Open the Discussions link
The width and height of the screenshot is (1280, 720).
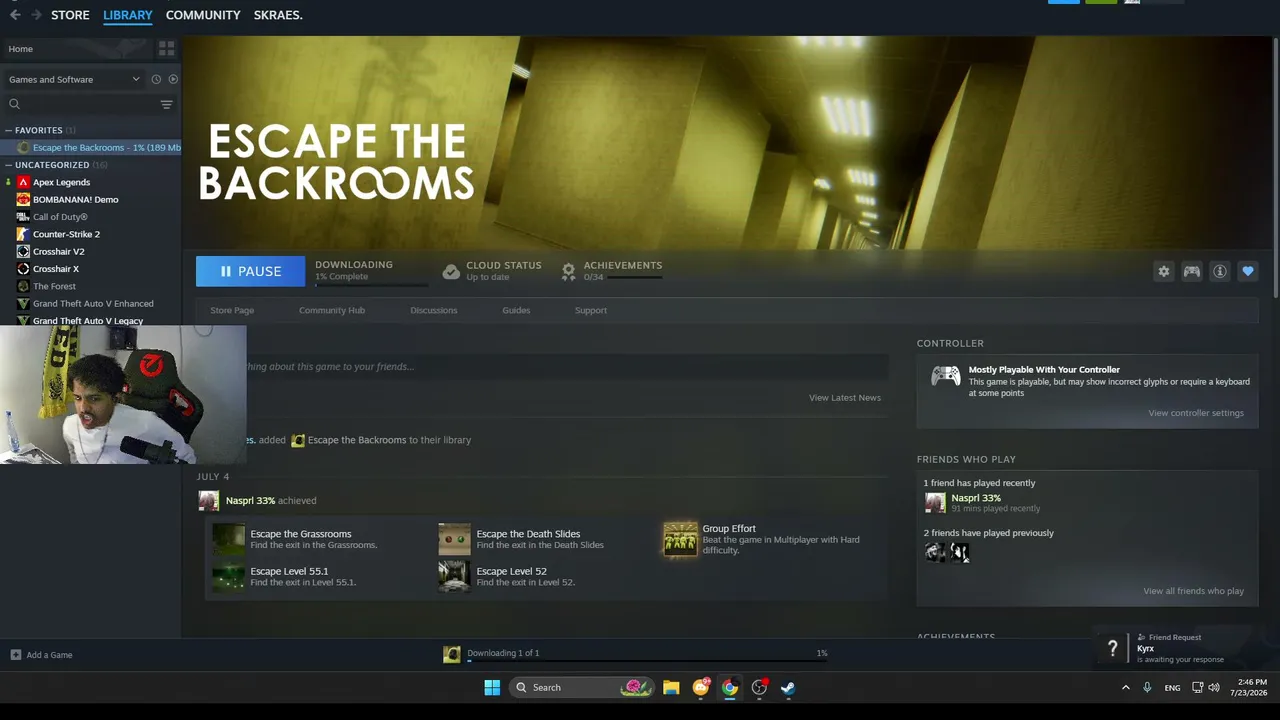pos(434,310)
